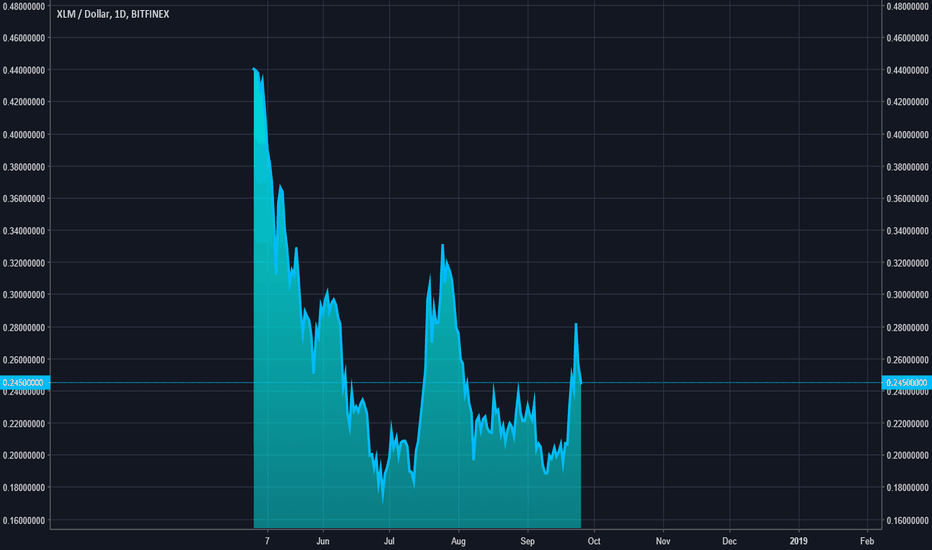Click 0.32000000 on the left price axis
Image resolution: width=932 pixels, height=550 pixels.
coord(24,263)
